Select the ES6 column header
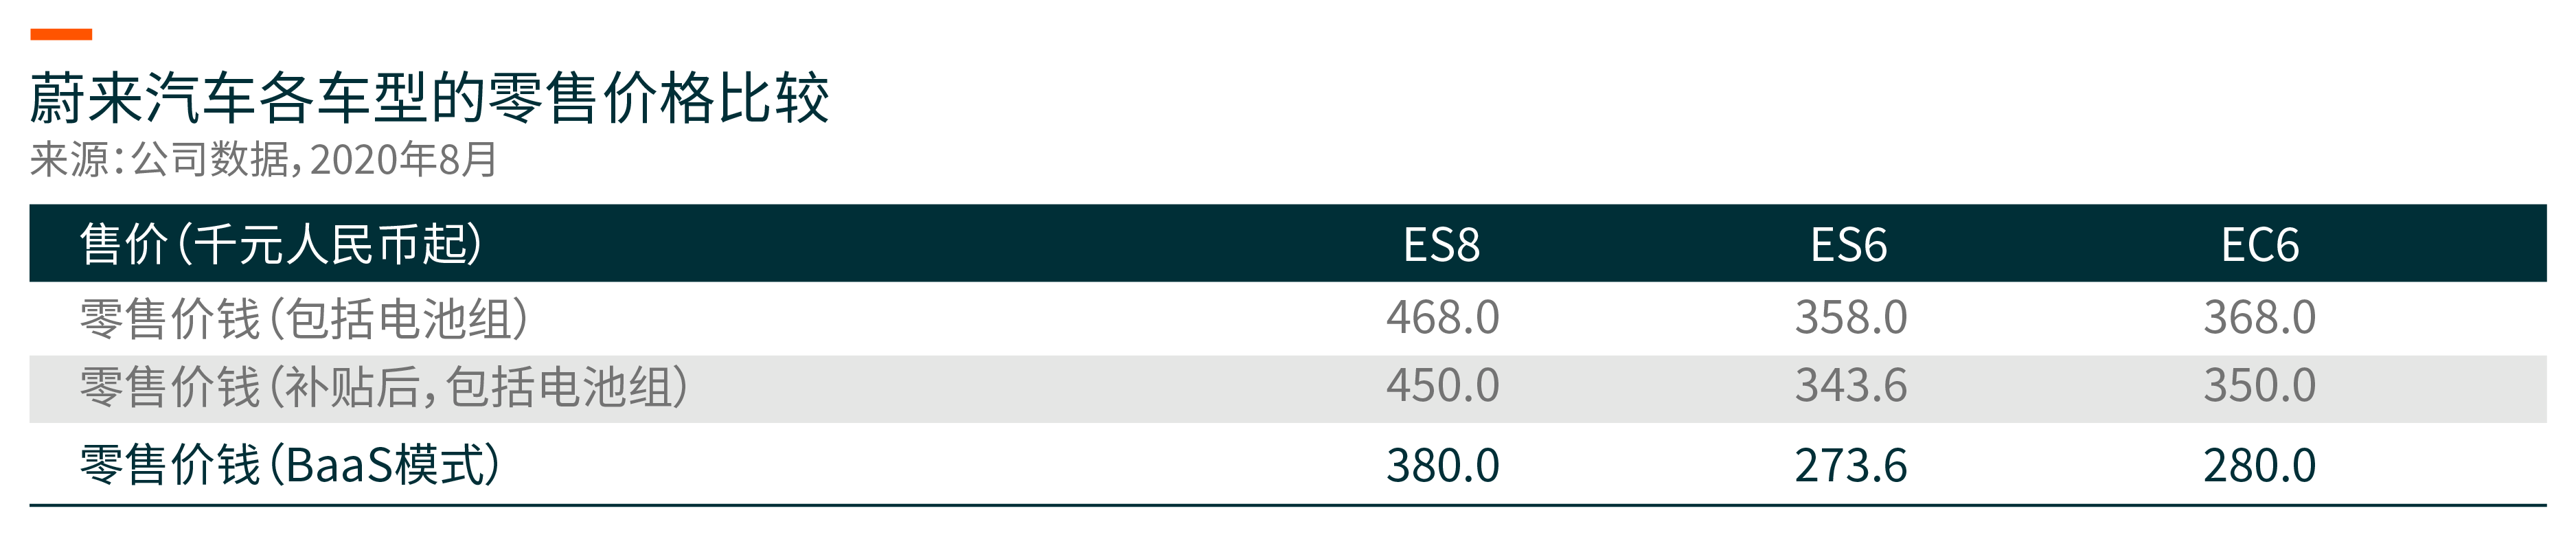This screenshot has width=2576, height=539. (1849, 245)
